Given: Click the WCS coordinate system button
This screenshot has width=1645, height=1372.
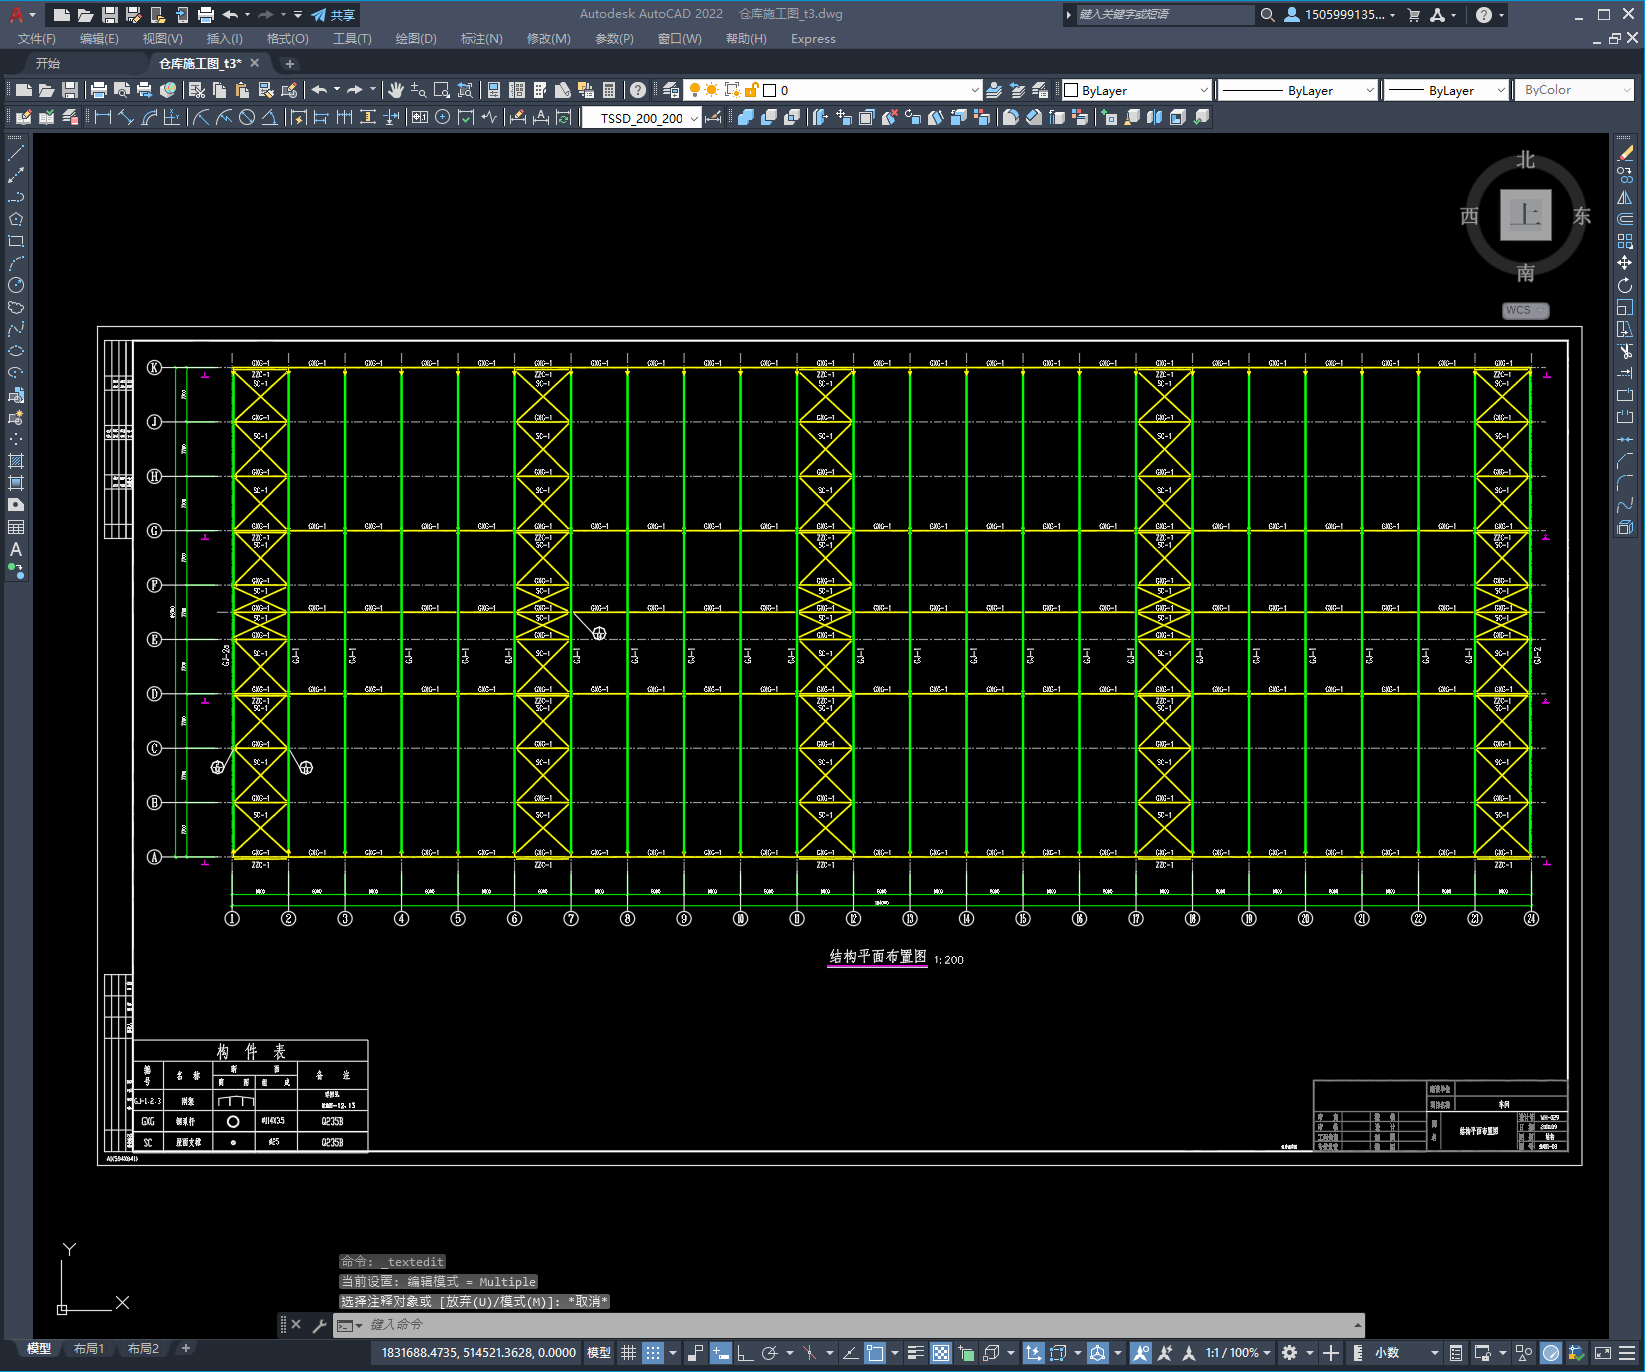Looking at the screenshot, I should coord(1525,310).
